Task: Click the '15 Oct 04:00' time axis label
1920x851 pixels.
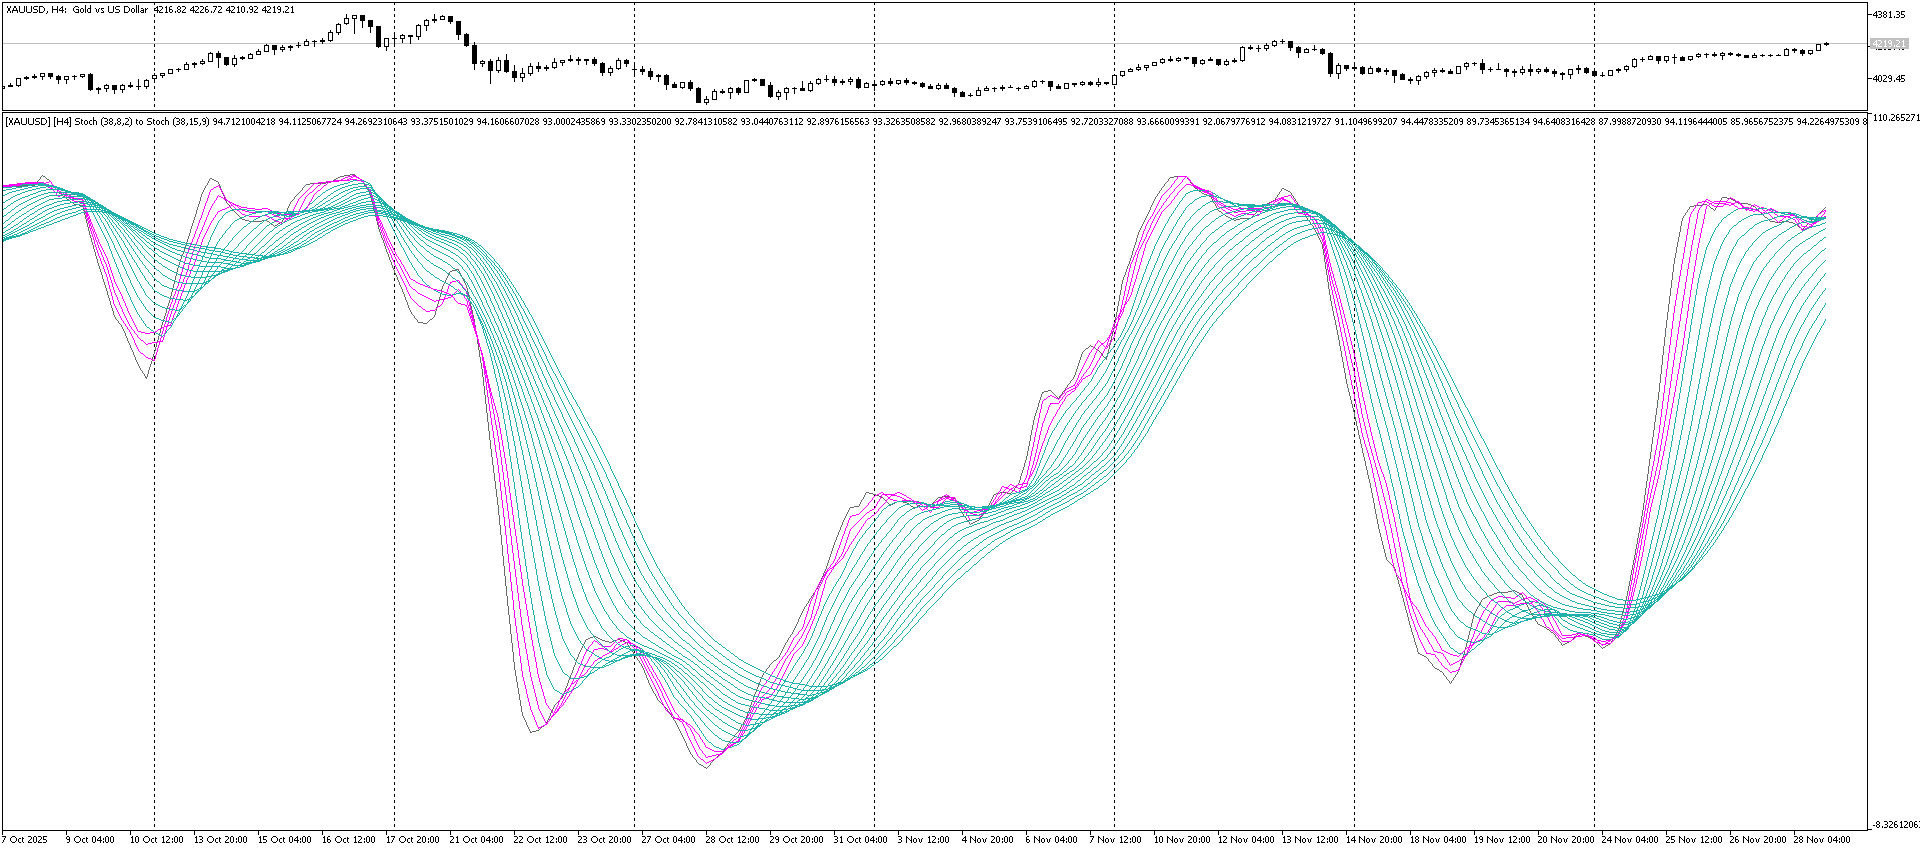Action: tap(285, 840)
